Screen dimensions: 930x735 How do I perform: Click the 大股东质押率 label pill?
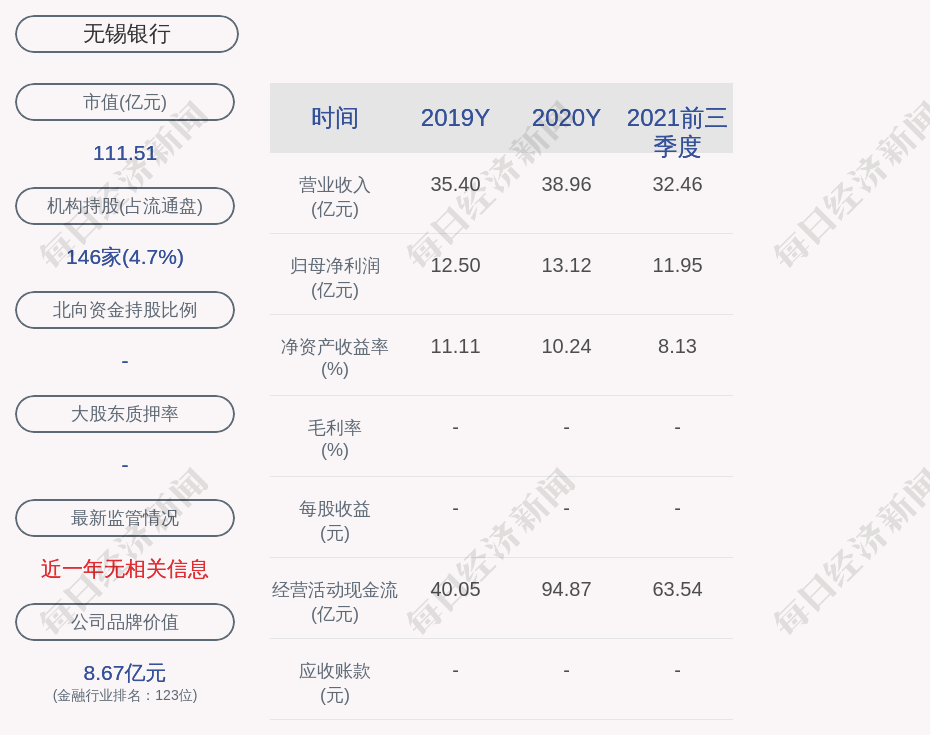click(125, 413)
